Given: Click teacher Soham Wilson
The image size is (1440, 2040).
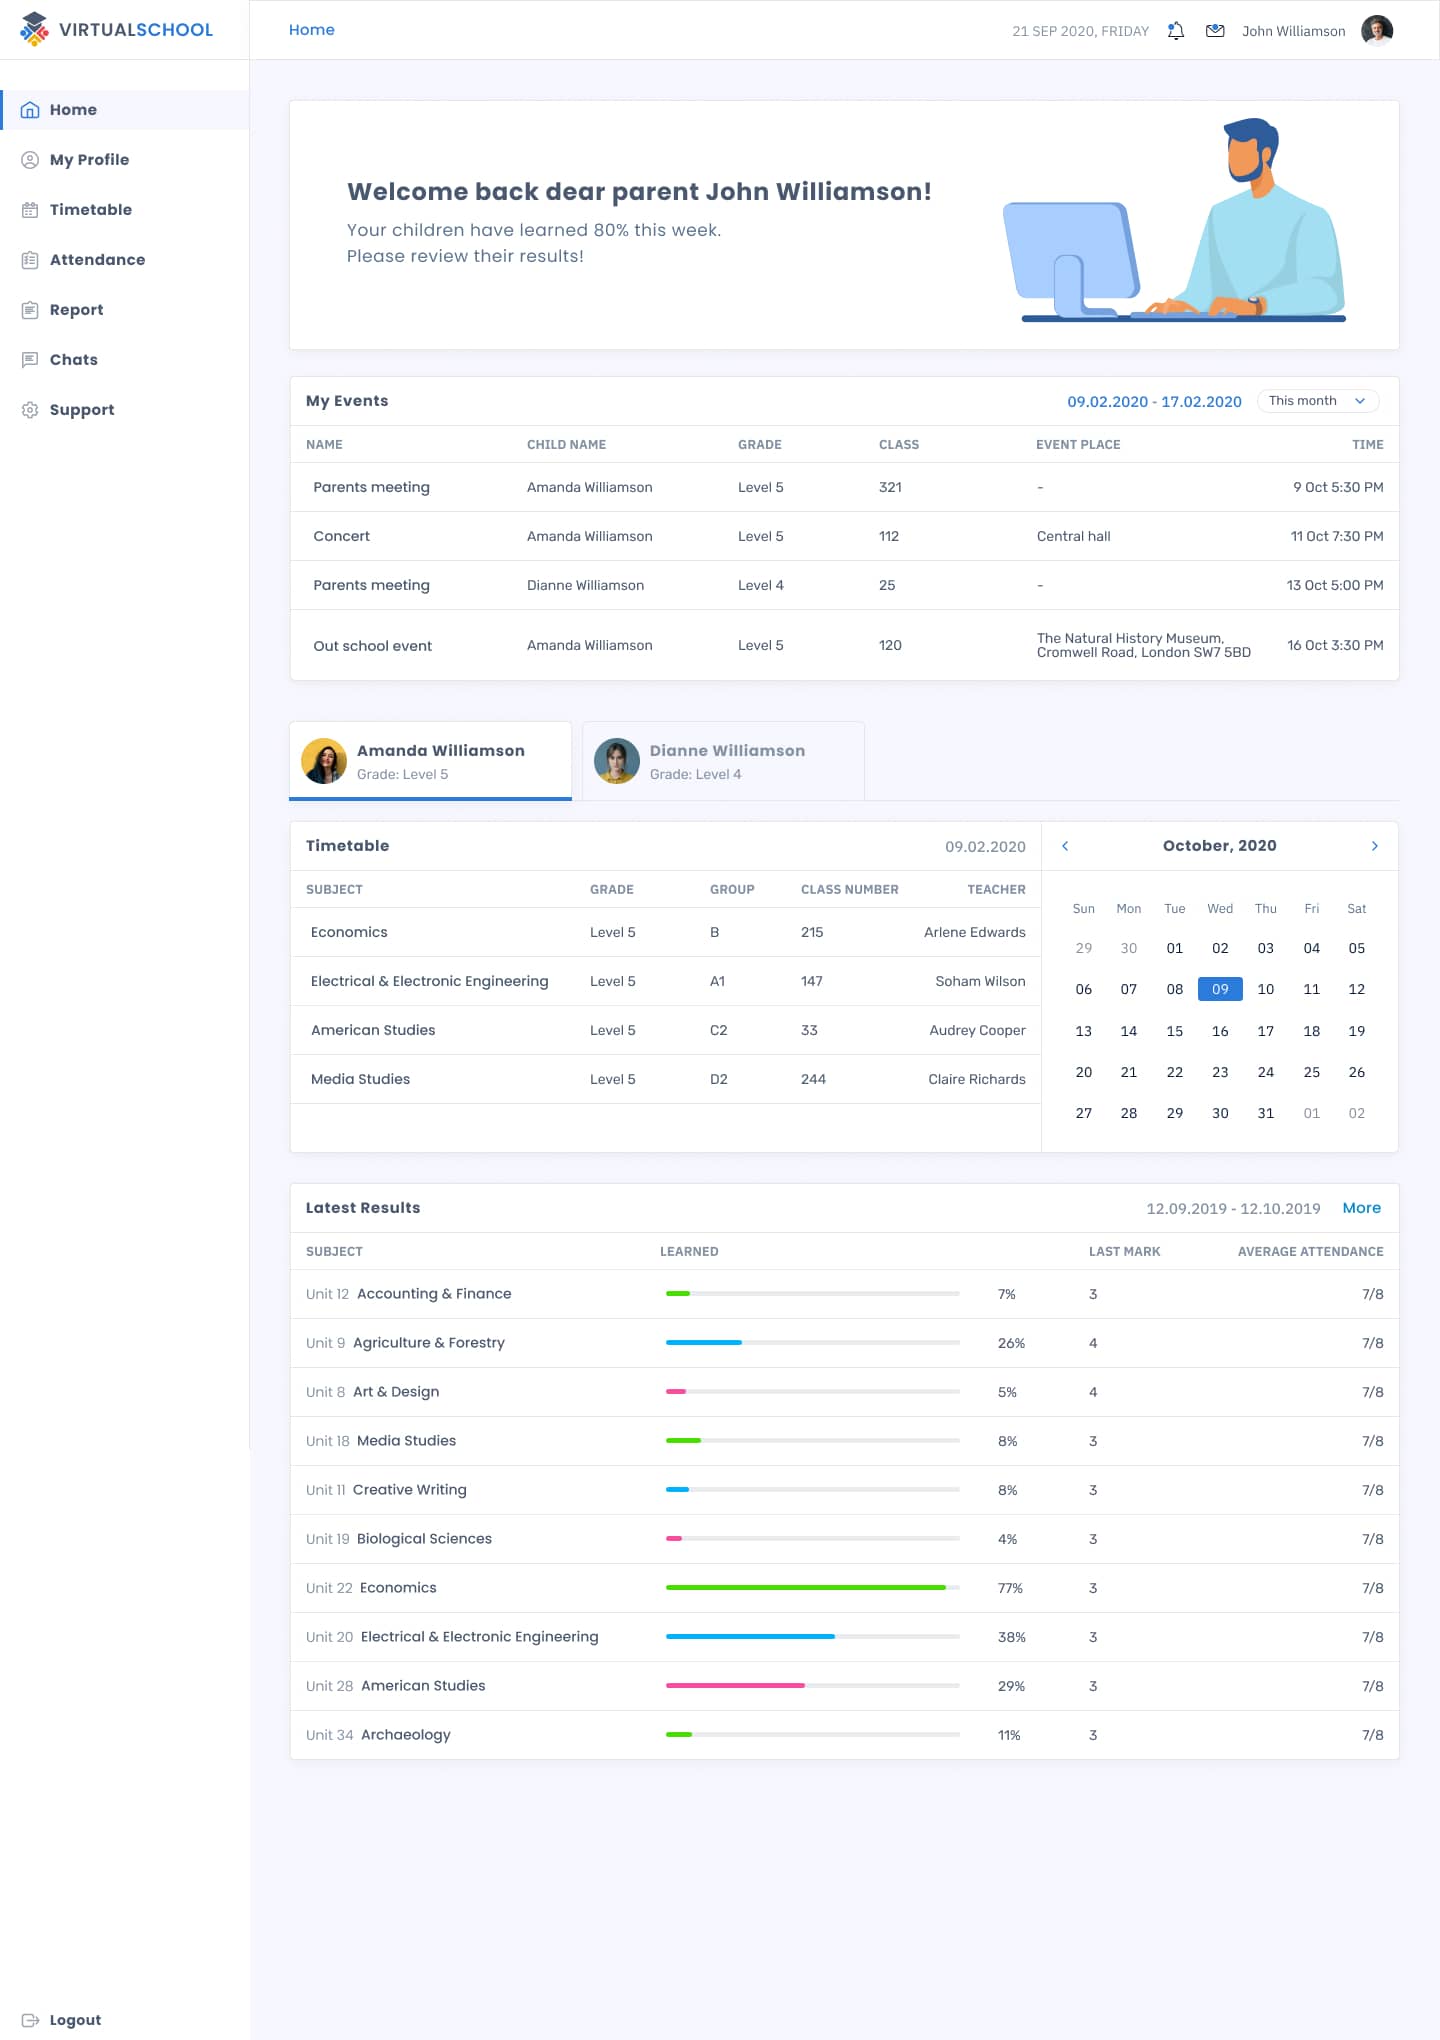Looking at the screenshot, I should [980, 981].
